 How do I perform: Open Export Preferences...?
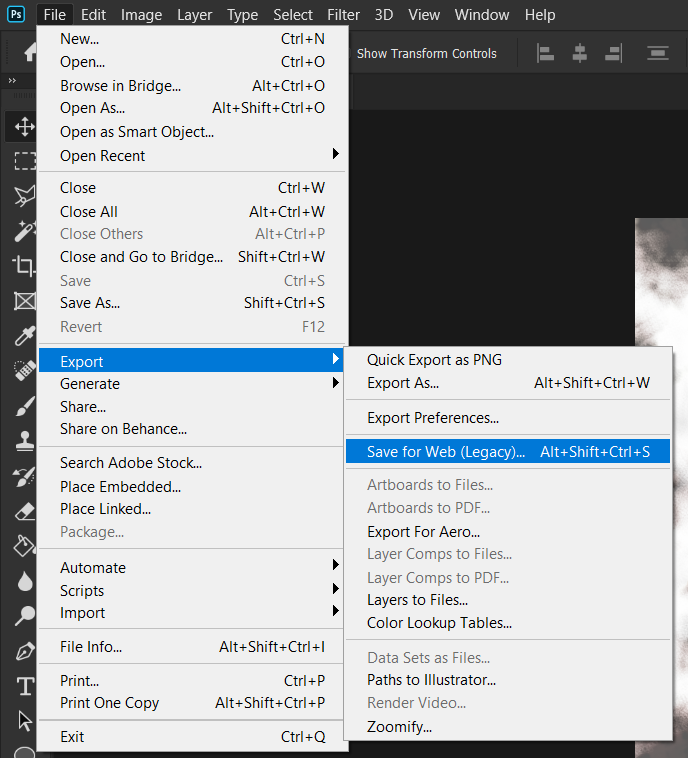coord(508,418)
